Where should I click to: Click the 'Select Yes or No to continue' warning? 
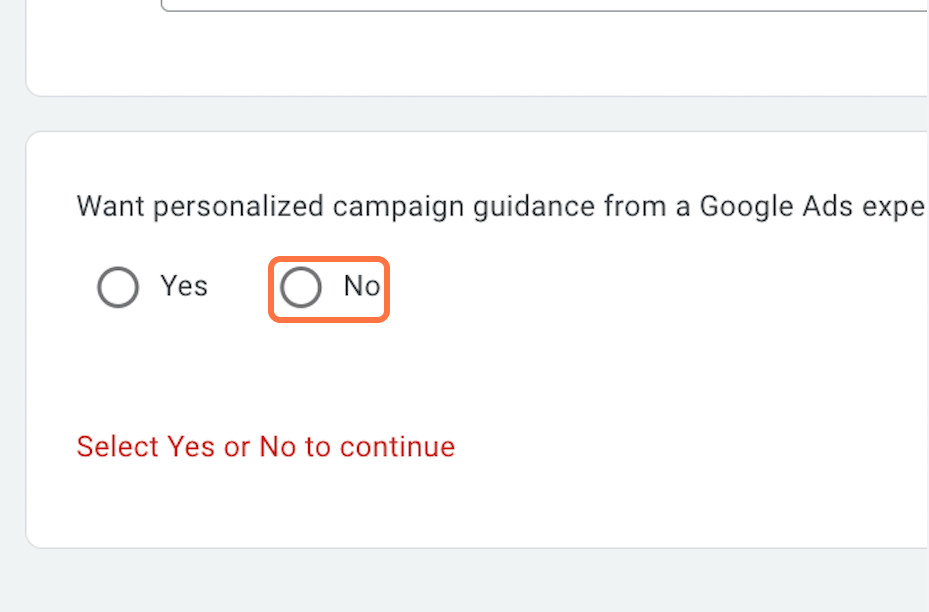coord(265,447)
